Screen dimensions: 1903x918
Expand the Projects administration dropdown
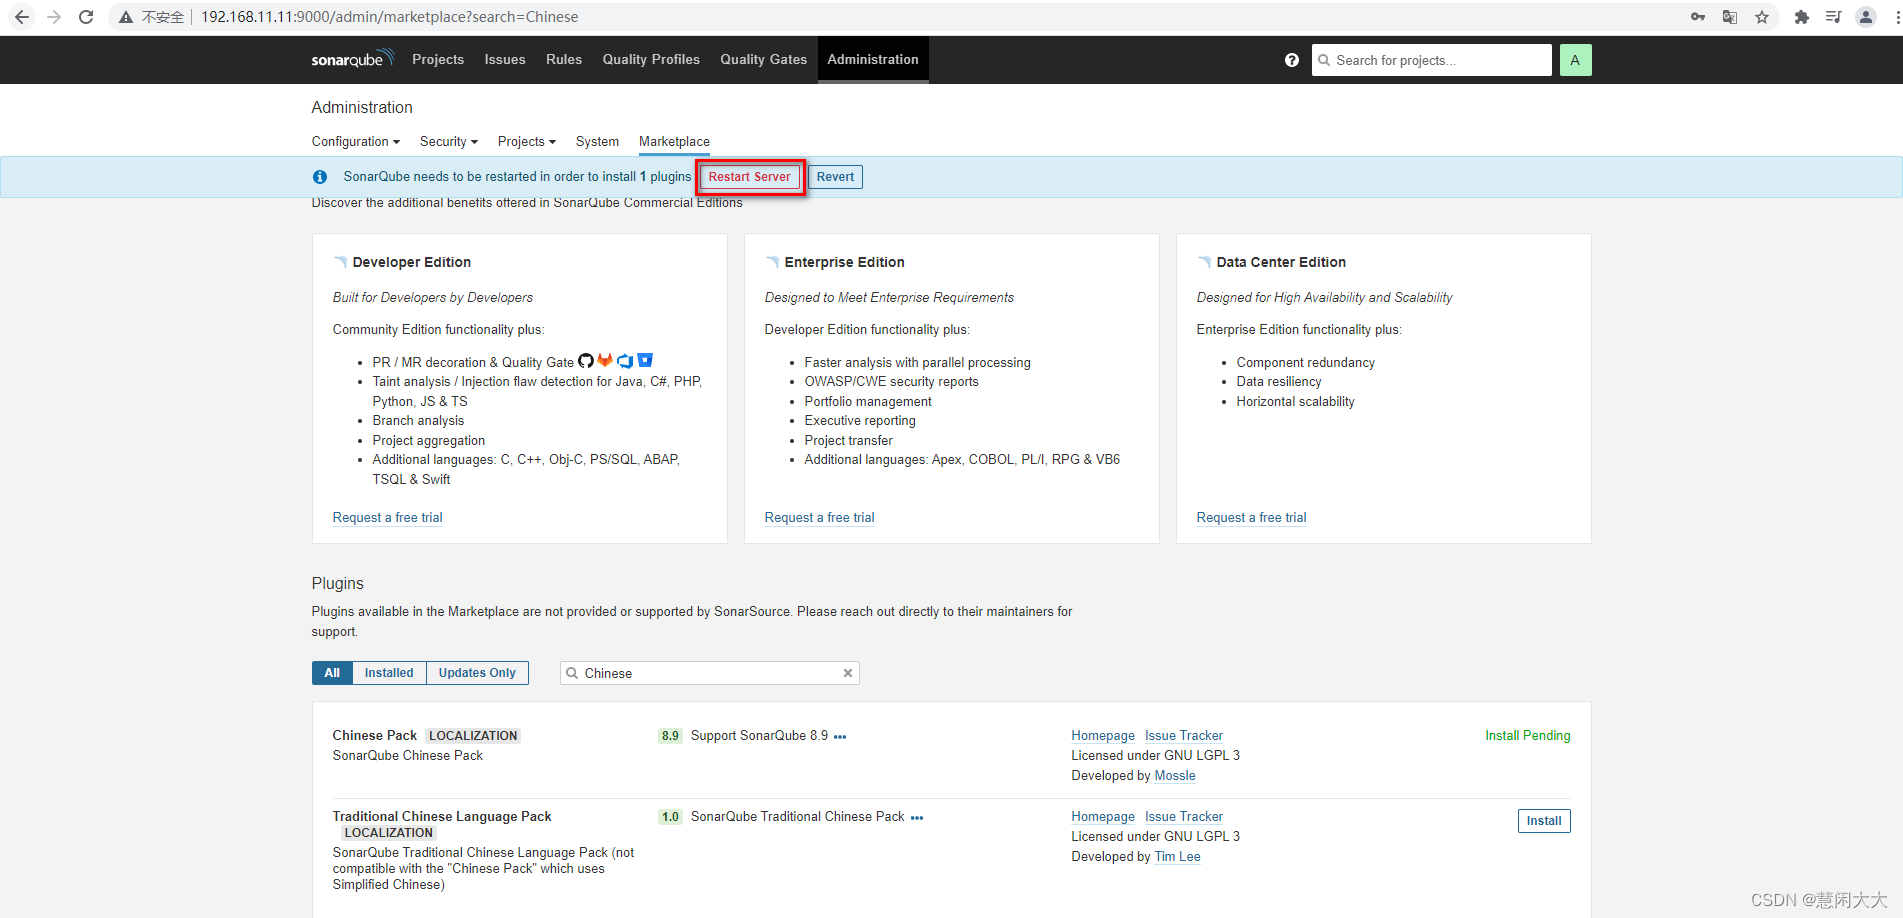coord(526,142)
